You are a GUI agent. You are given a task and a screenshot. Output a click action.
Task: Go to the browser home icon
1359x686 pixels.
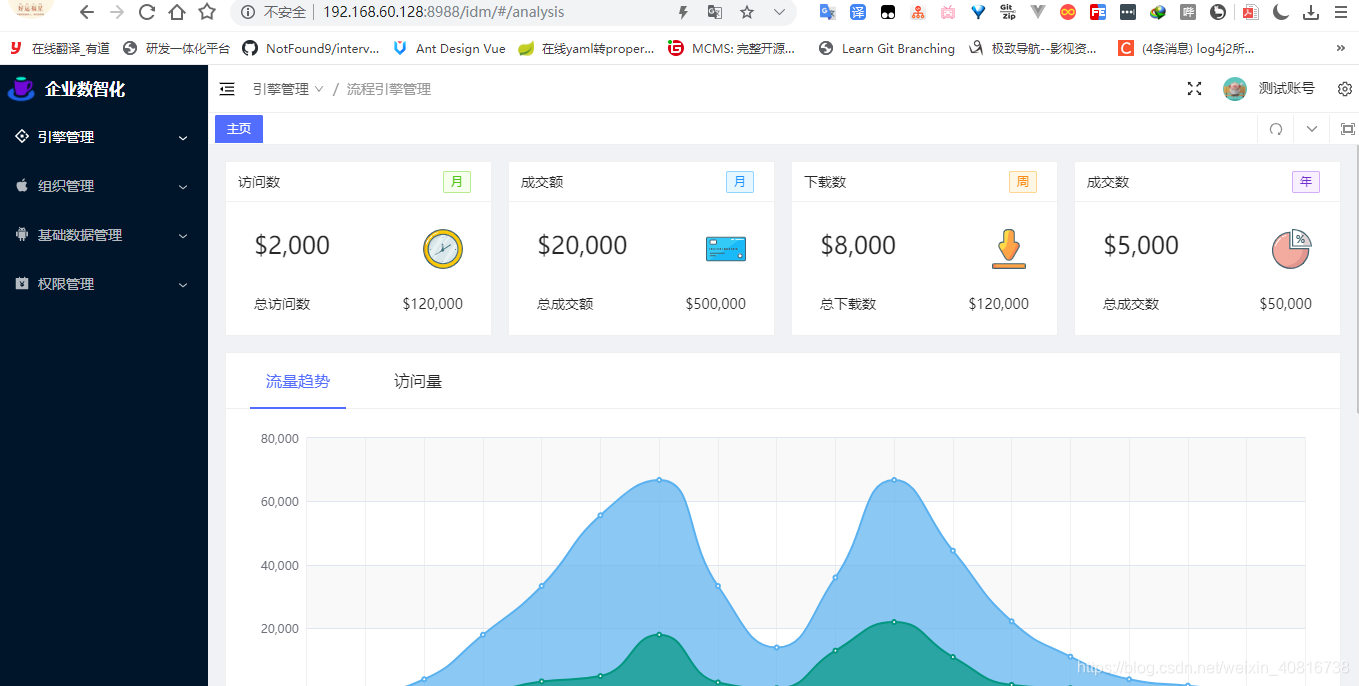click(x=177, y=13)
